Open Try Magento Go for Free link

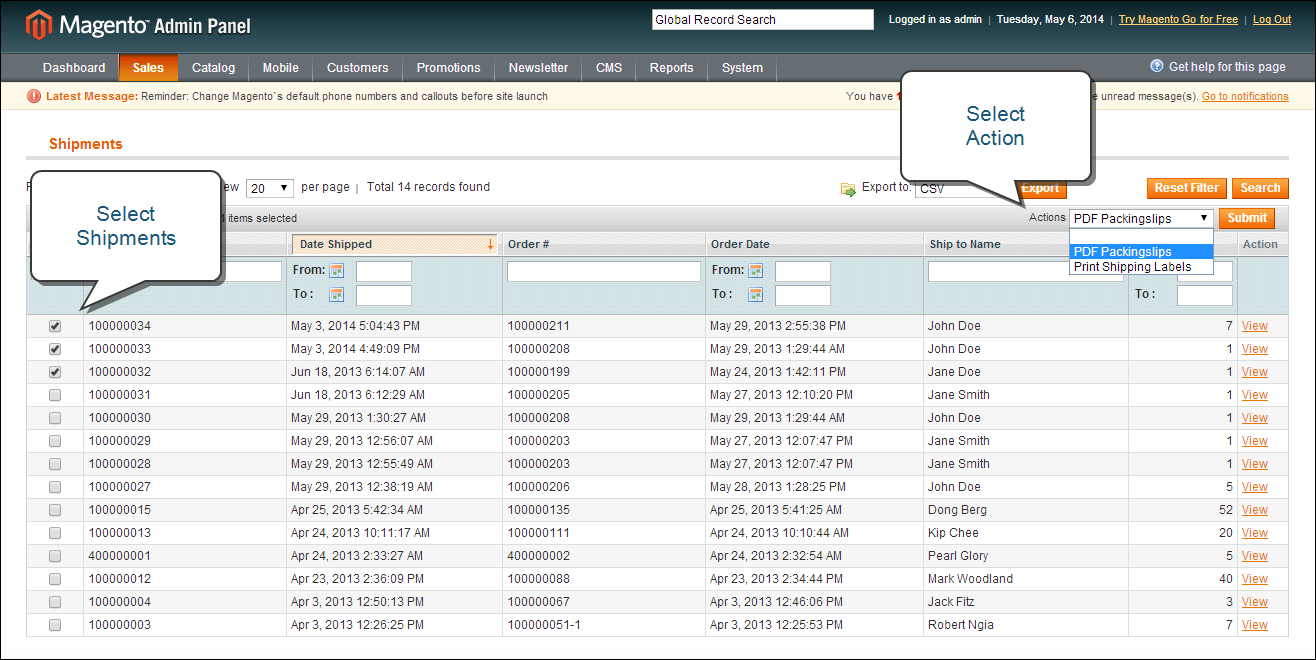point(1178,19)
